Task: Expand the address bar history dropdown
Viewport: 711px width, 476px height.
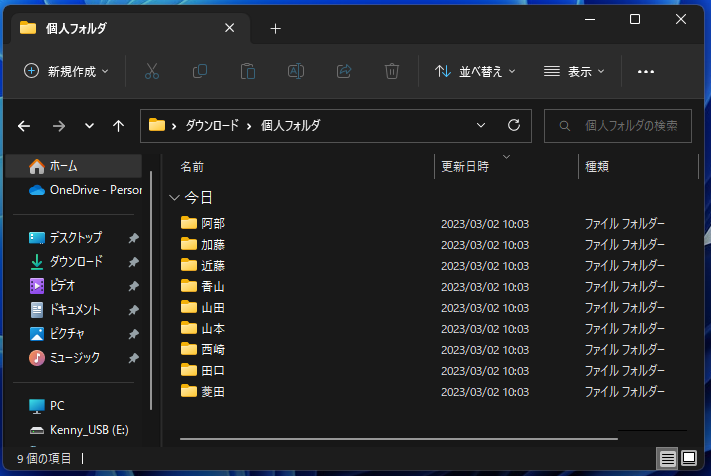Action: [x=481, y=126]
